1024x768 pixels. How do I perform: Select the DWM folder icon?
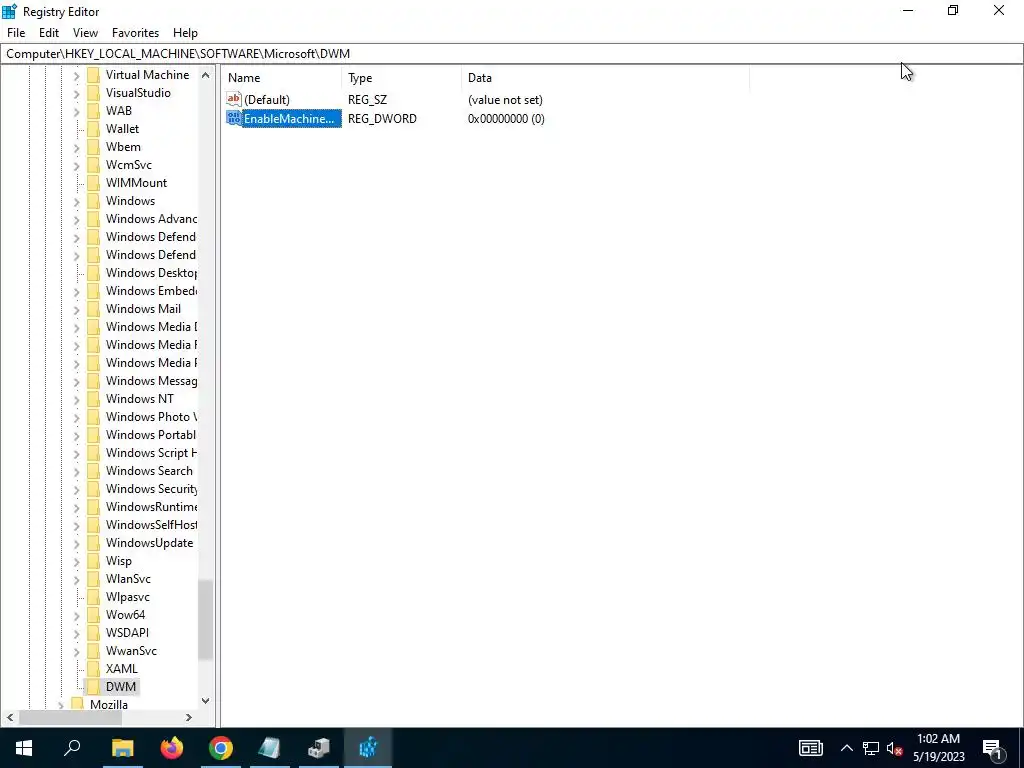click(x=93, y=687)
